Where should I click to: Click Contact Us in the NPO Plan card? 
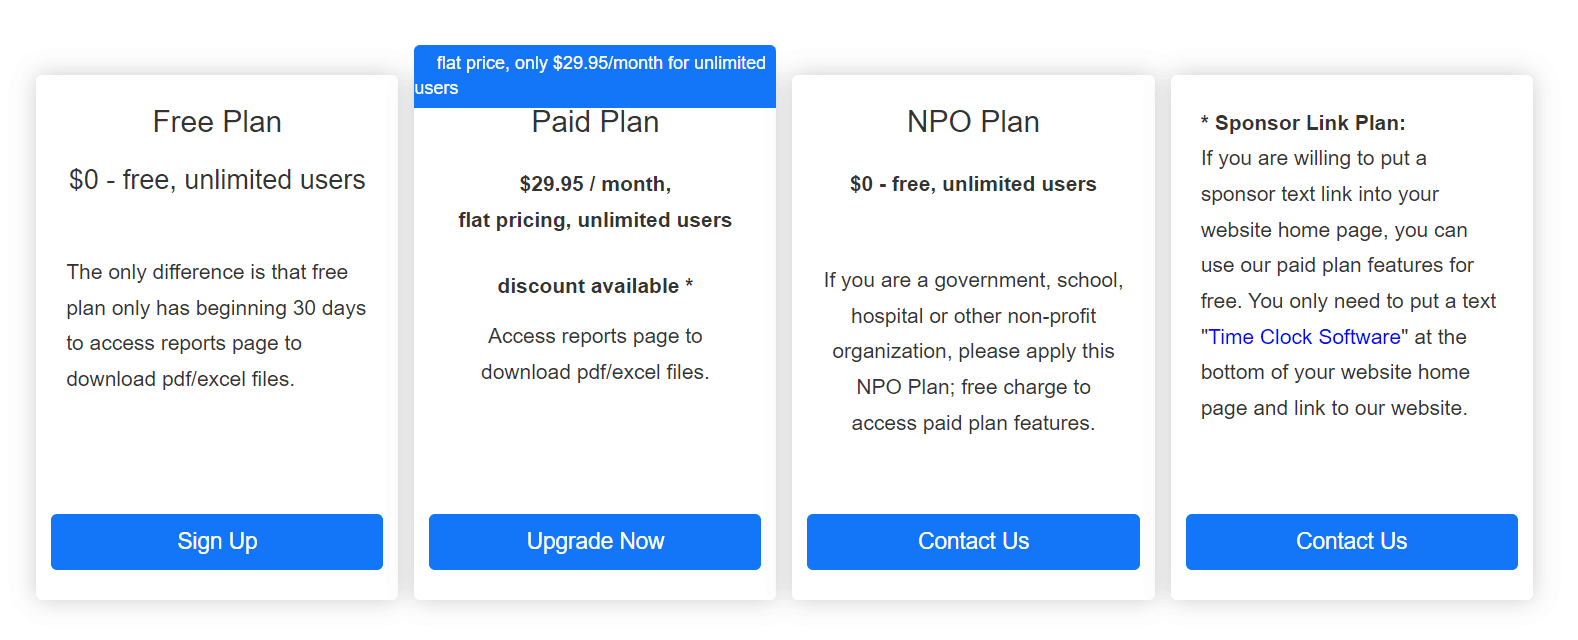[x=973, y=542]
